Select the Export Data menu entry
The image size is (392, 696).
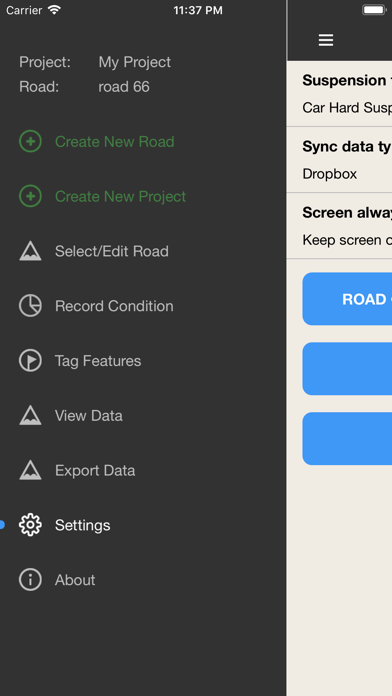click(x=95, y=470)
